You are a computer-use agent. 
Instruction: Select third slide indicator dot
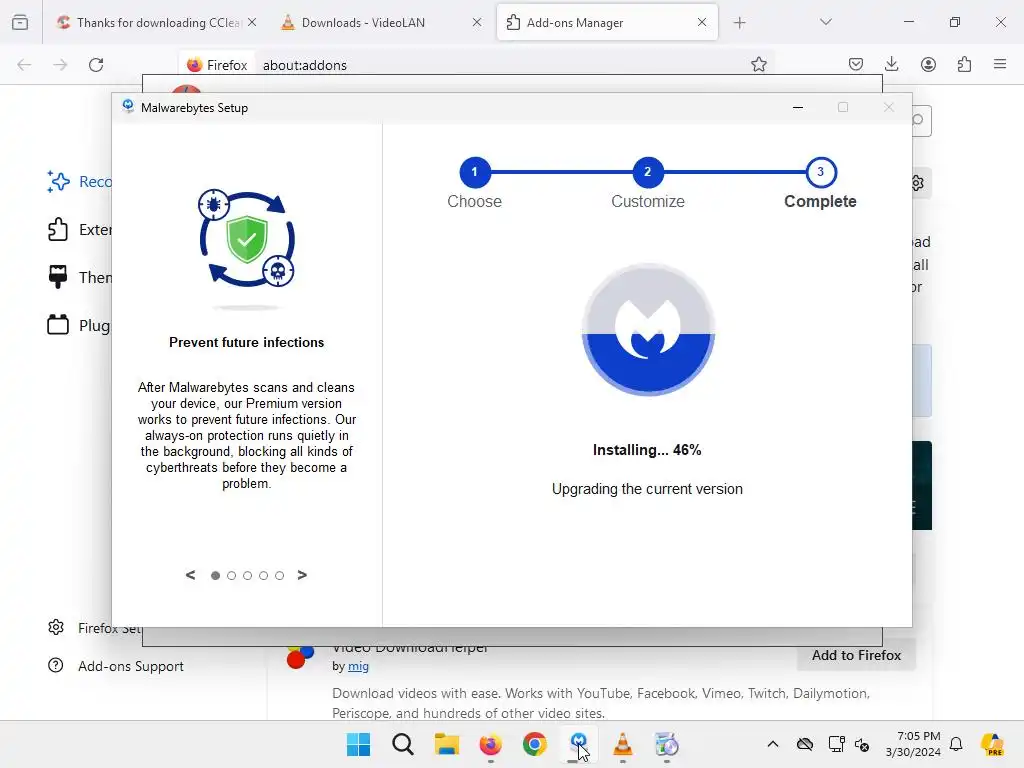point(248,575)
